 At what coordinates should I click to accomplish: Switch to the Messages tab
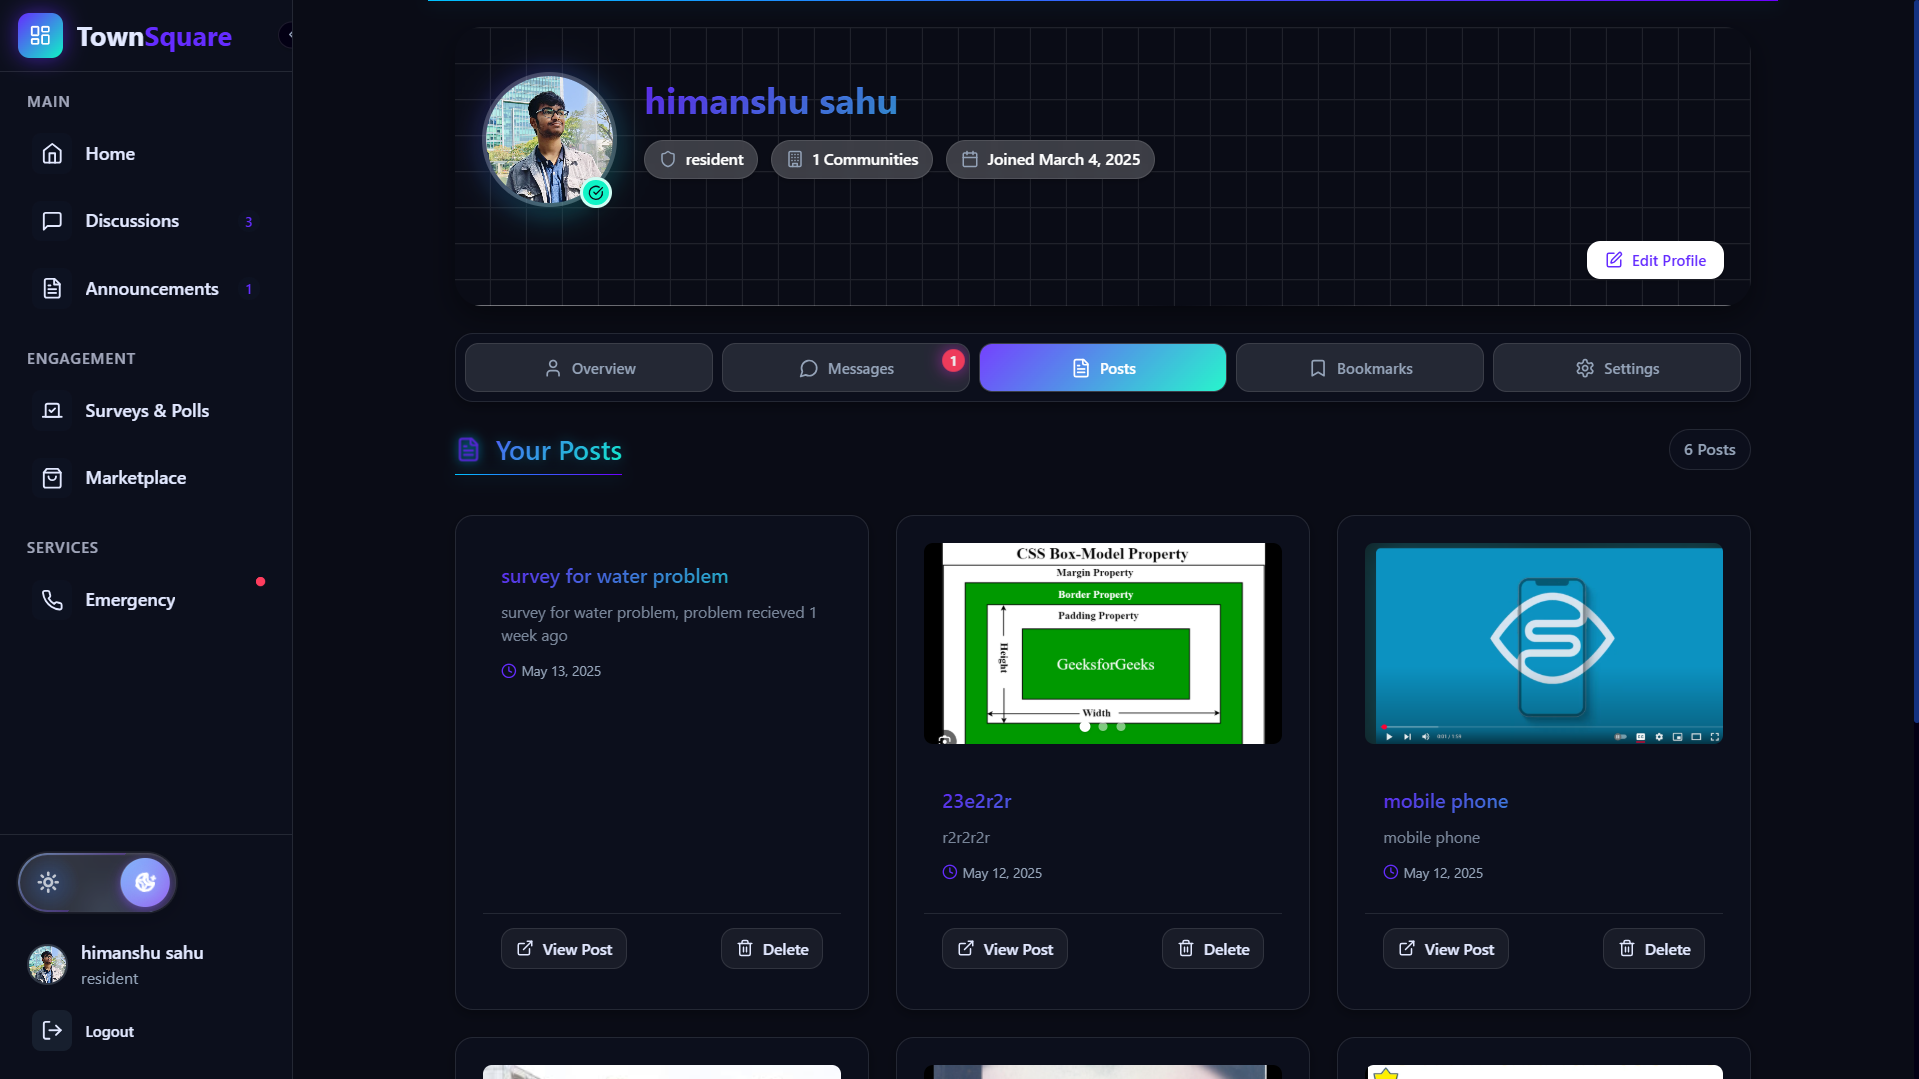(845, 368)
